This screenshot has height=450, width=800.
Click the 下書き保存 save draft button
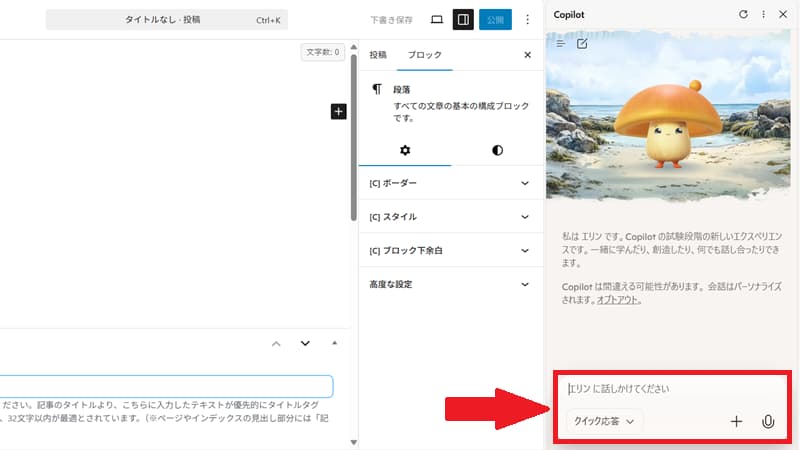point(391,20)
